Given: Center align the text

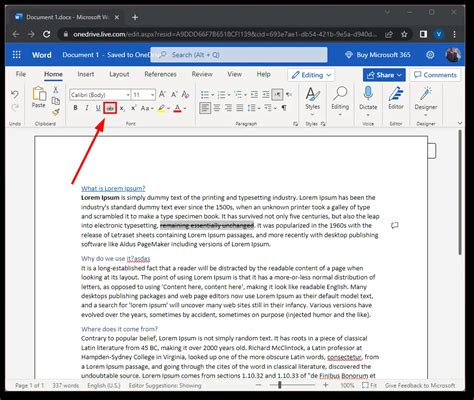Looking at the screenshot, I should [x=217, y=108].
